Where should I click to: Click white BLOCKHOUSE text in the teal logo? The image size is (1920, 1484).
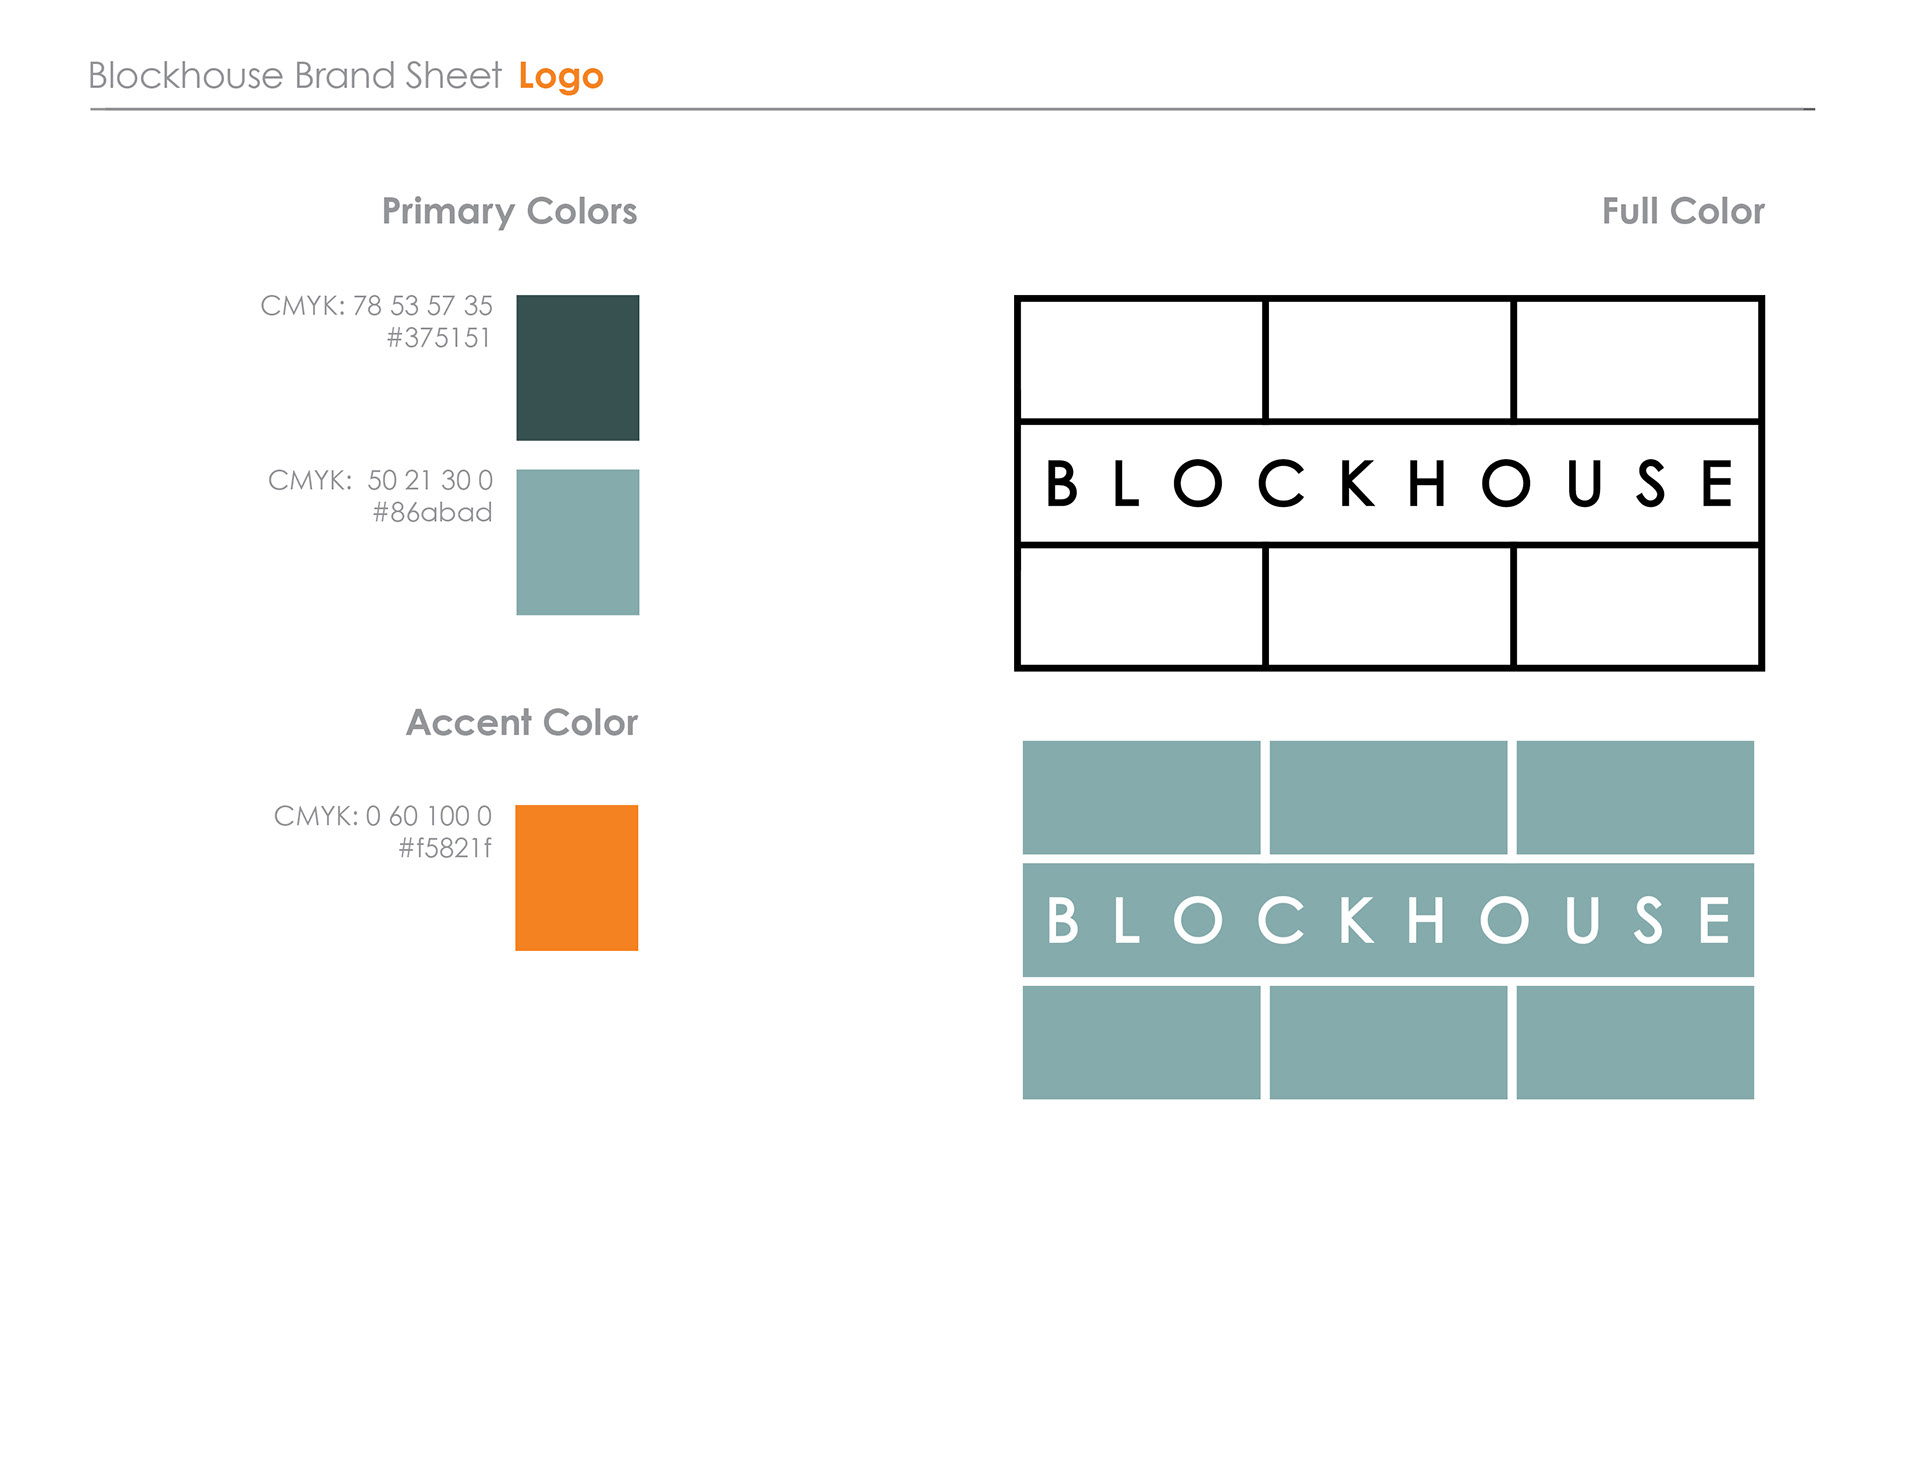1388,920
